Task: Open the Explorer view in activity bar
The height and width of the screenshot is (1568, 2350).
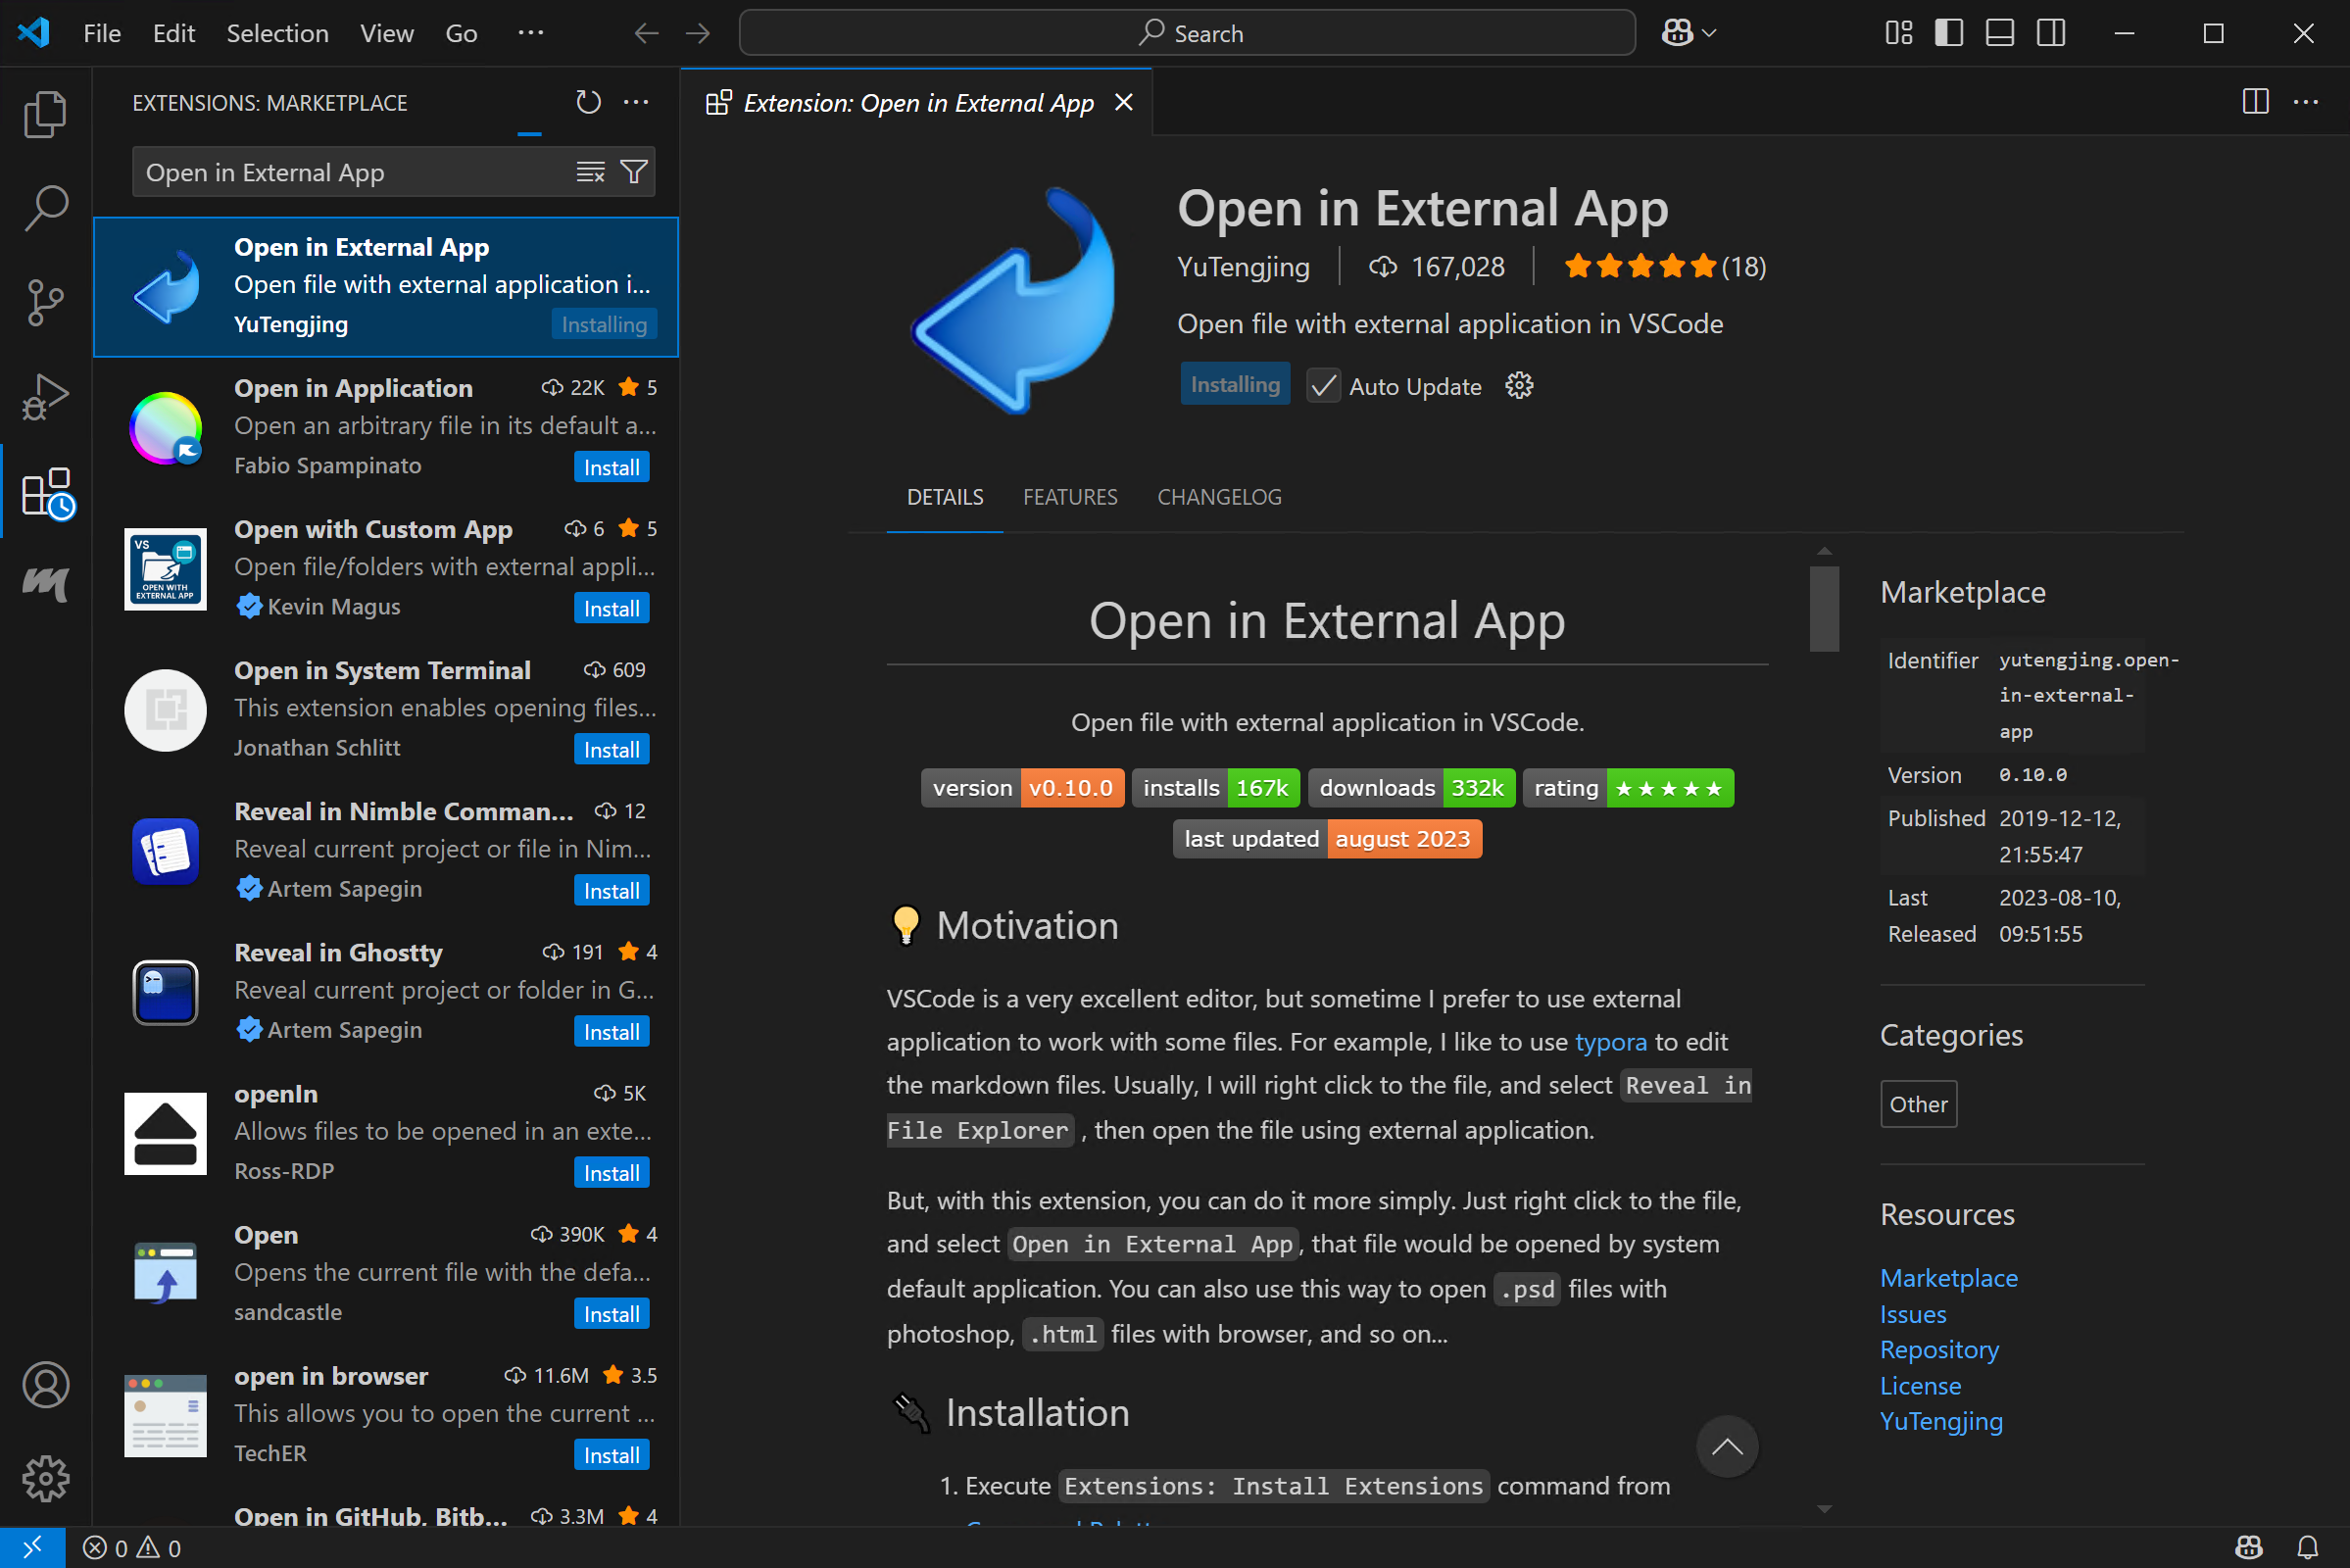Action: [x=45, y=113]
